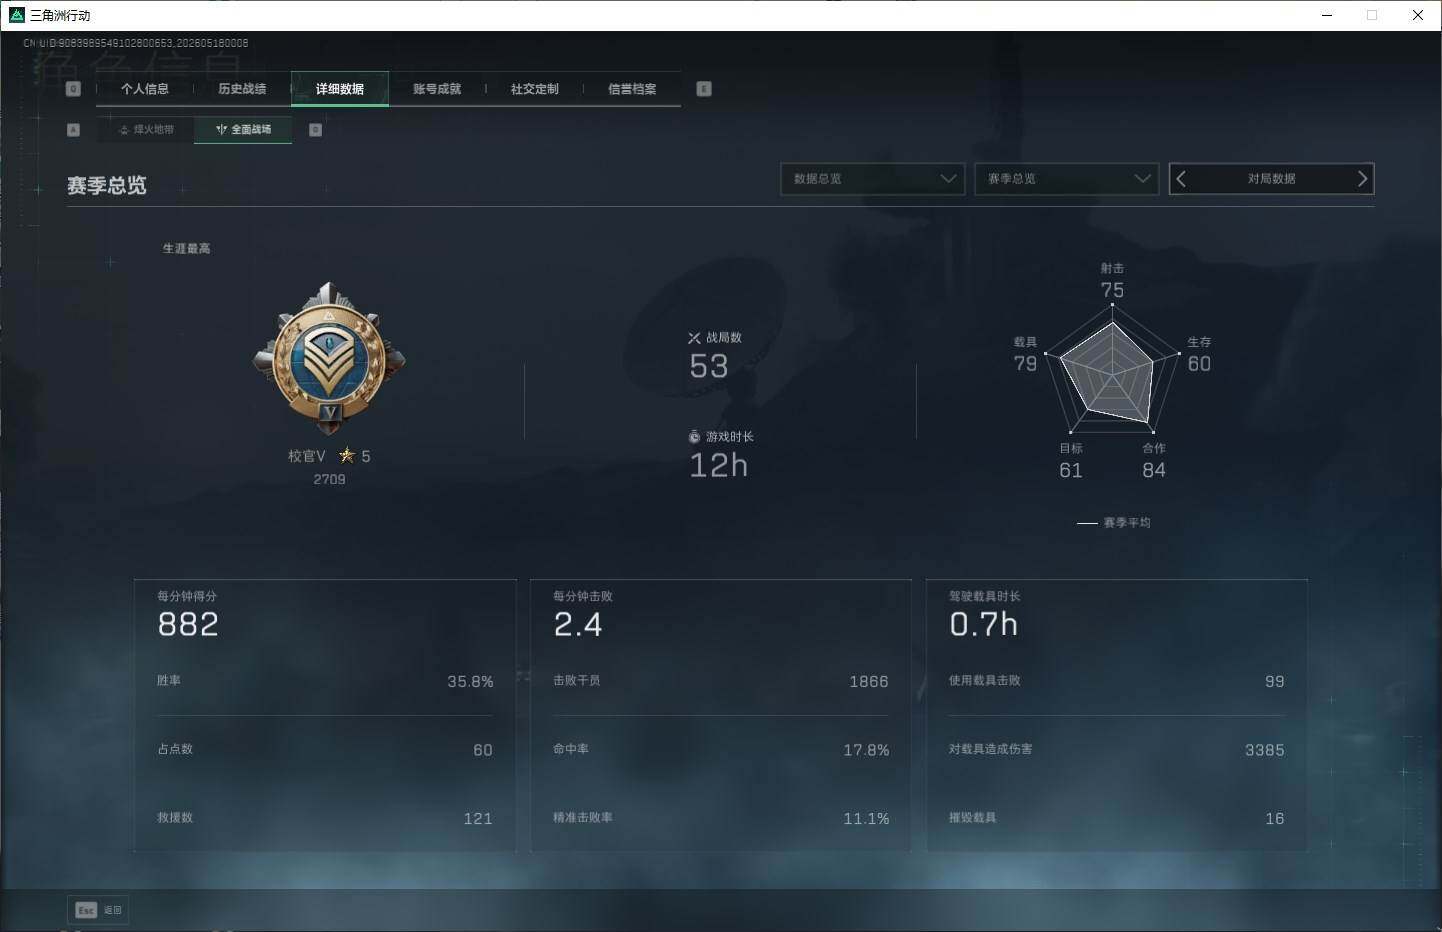Click the 占点数 row value 60

(483, 750)
